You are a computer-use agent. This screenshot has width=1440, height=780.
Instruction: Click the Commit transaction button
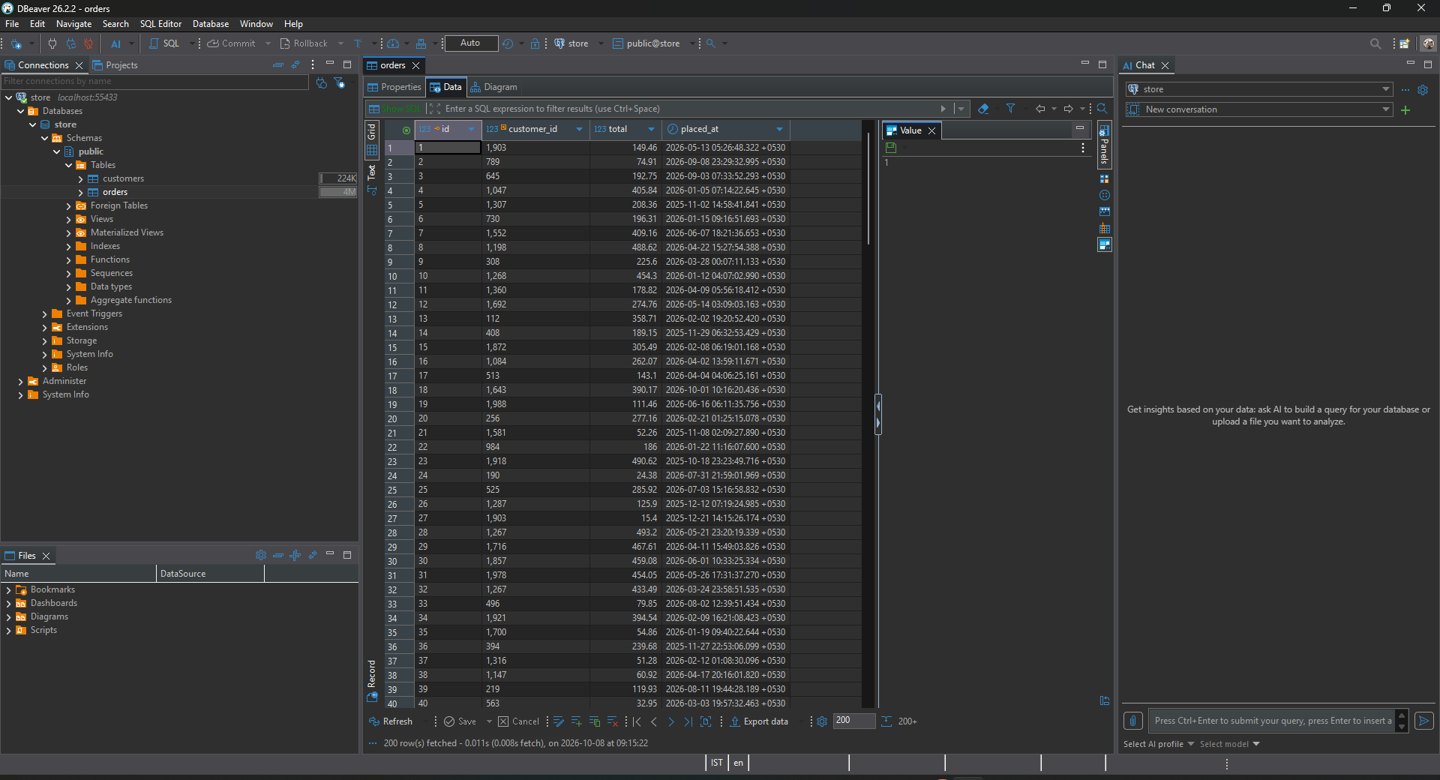coord(231,44)
